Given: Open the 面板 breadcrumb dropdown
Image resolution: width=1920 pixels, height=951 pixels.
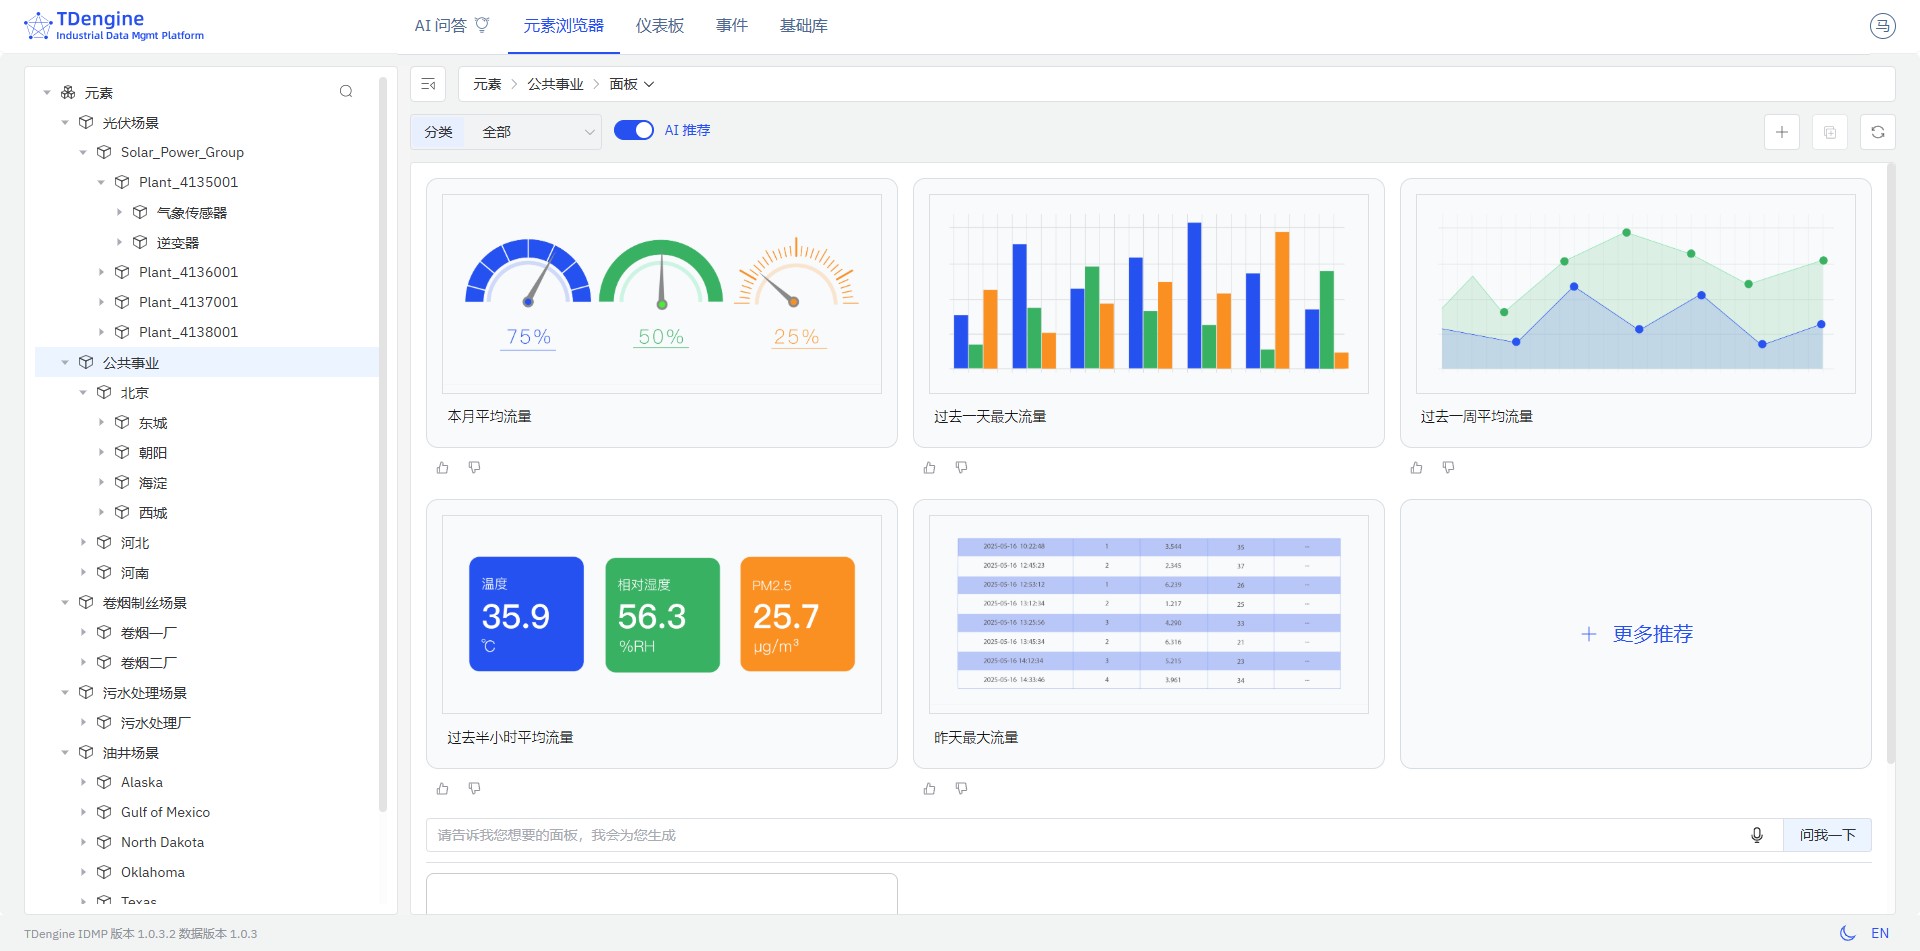Looking at the screenshot, I should [632, 84].
